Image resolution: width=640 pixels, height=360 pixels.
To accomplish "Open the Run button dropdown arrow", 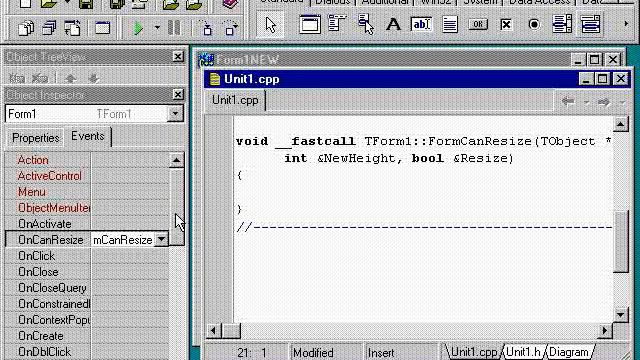I will [x=157, y=28].
